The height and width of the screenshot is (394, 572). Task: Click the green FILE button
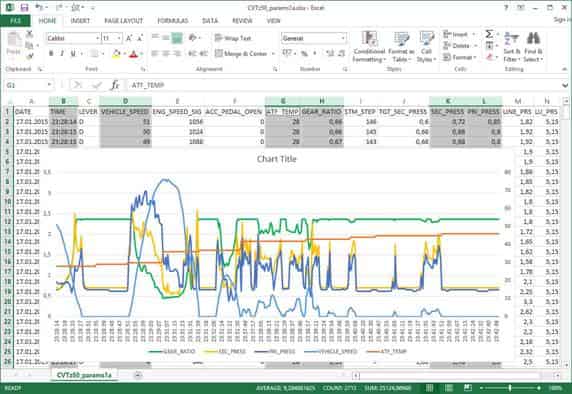click(x=15, y=21)
